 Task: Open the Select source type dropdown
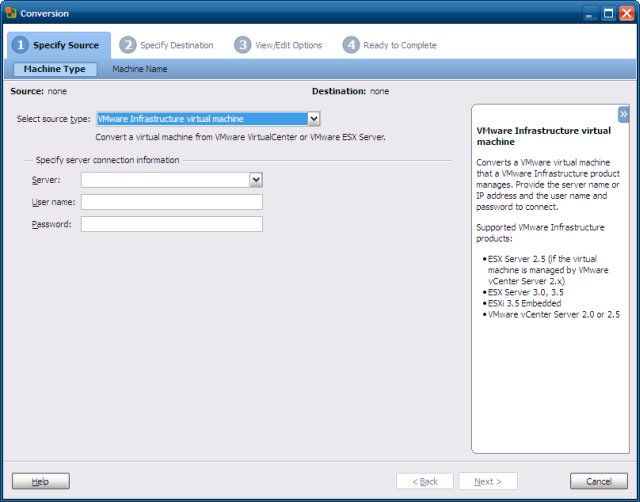313,119
